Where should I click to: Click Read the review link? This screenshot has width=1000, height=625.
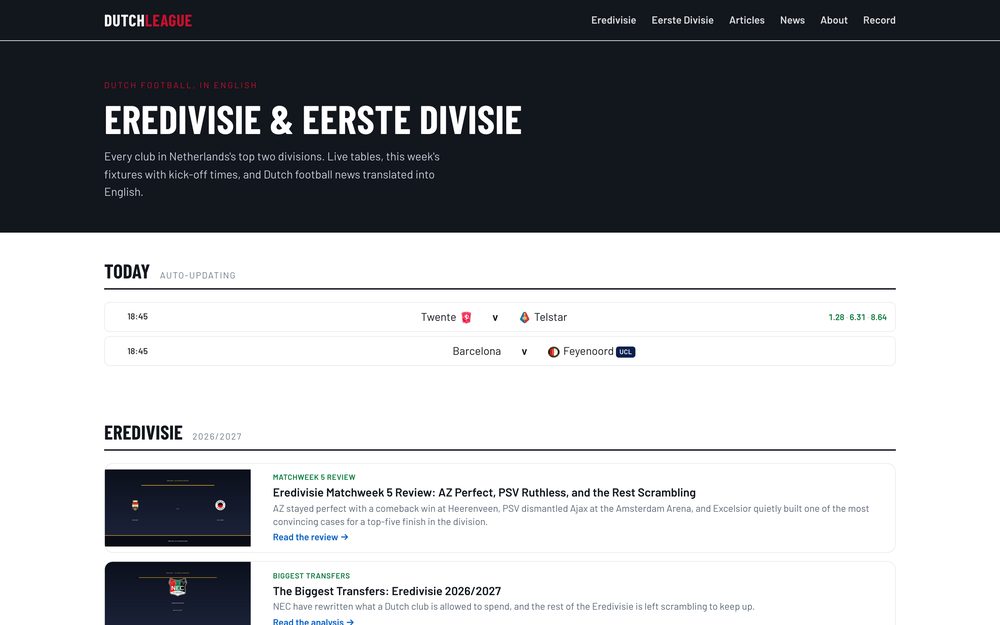(x=311, y=537)
